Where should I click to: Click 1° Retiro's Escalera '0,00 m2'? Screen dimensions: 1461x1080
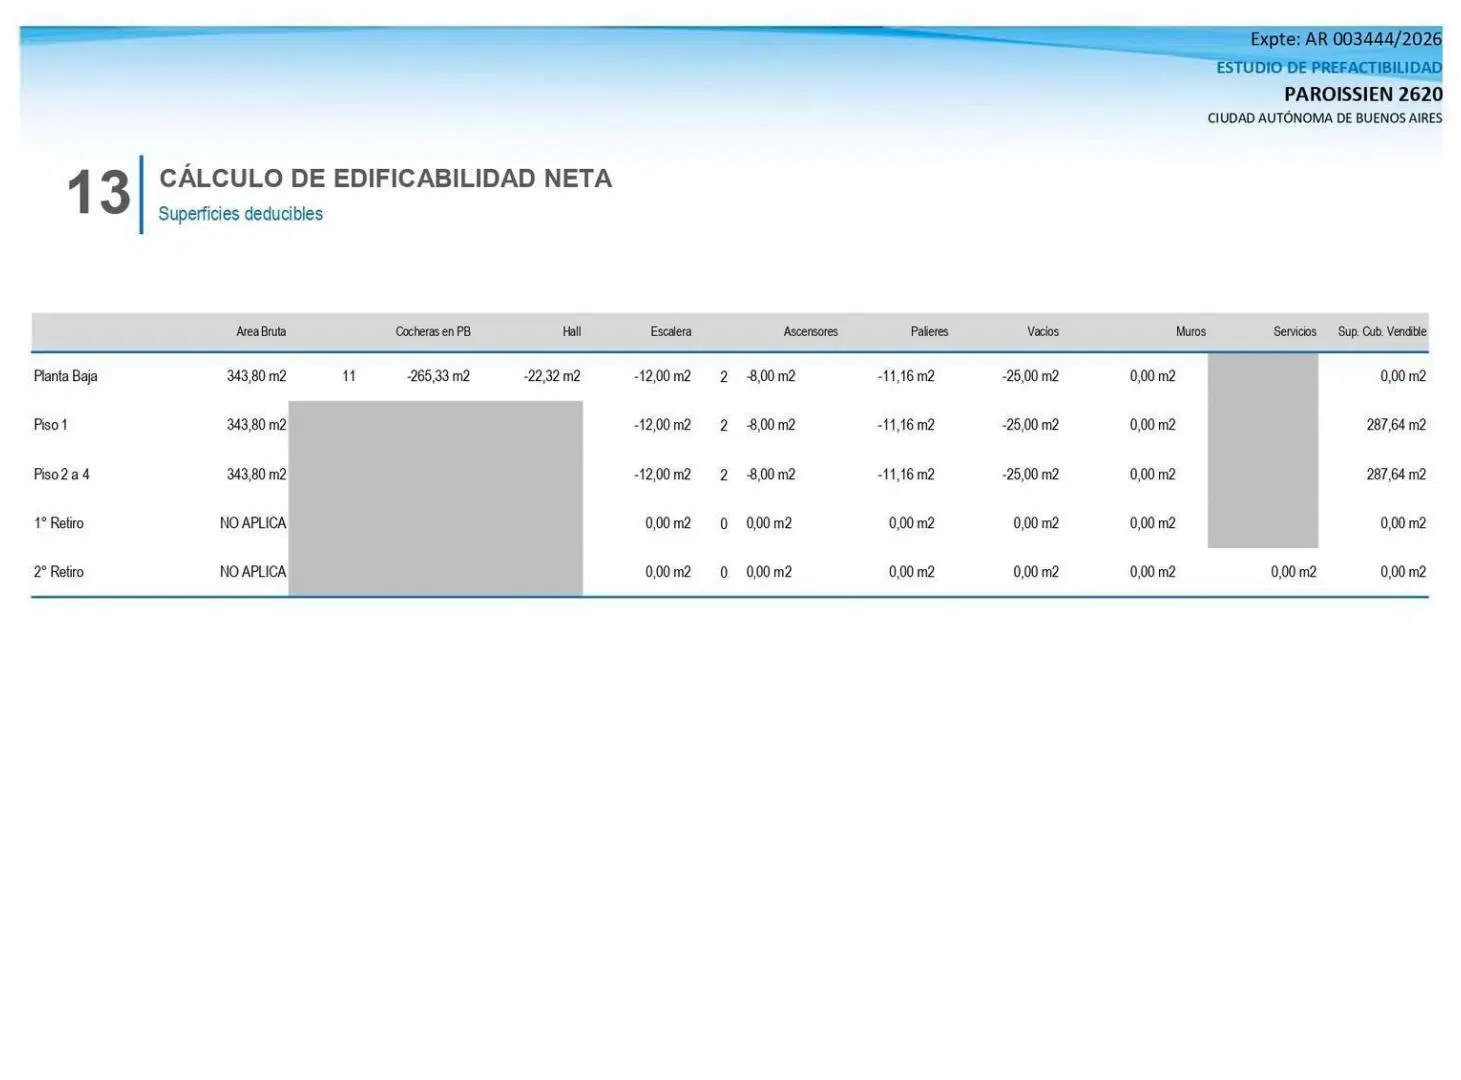pyautogui.click(x=668, y=524)
